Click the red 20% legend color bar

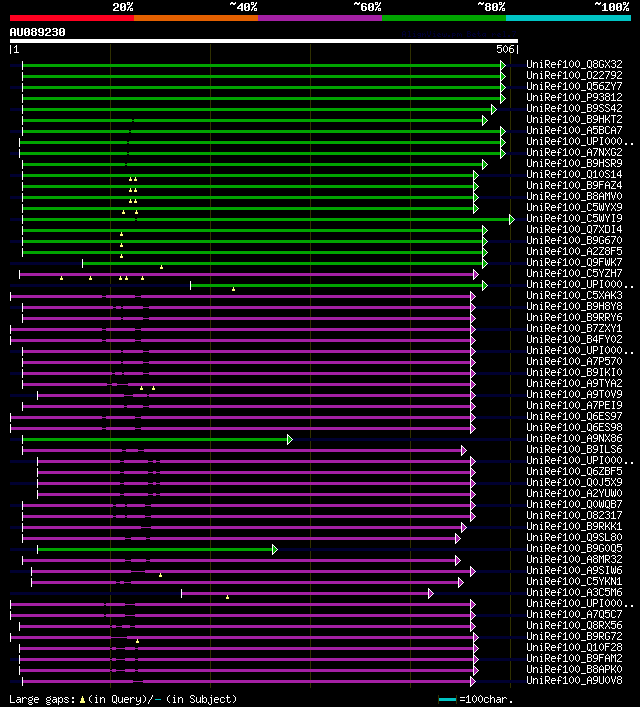click(72, 18)
